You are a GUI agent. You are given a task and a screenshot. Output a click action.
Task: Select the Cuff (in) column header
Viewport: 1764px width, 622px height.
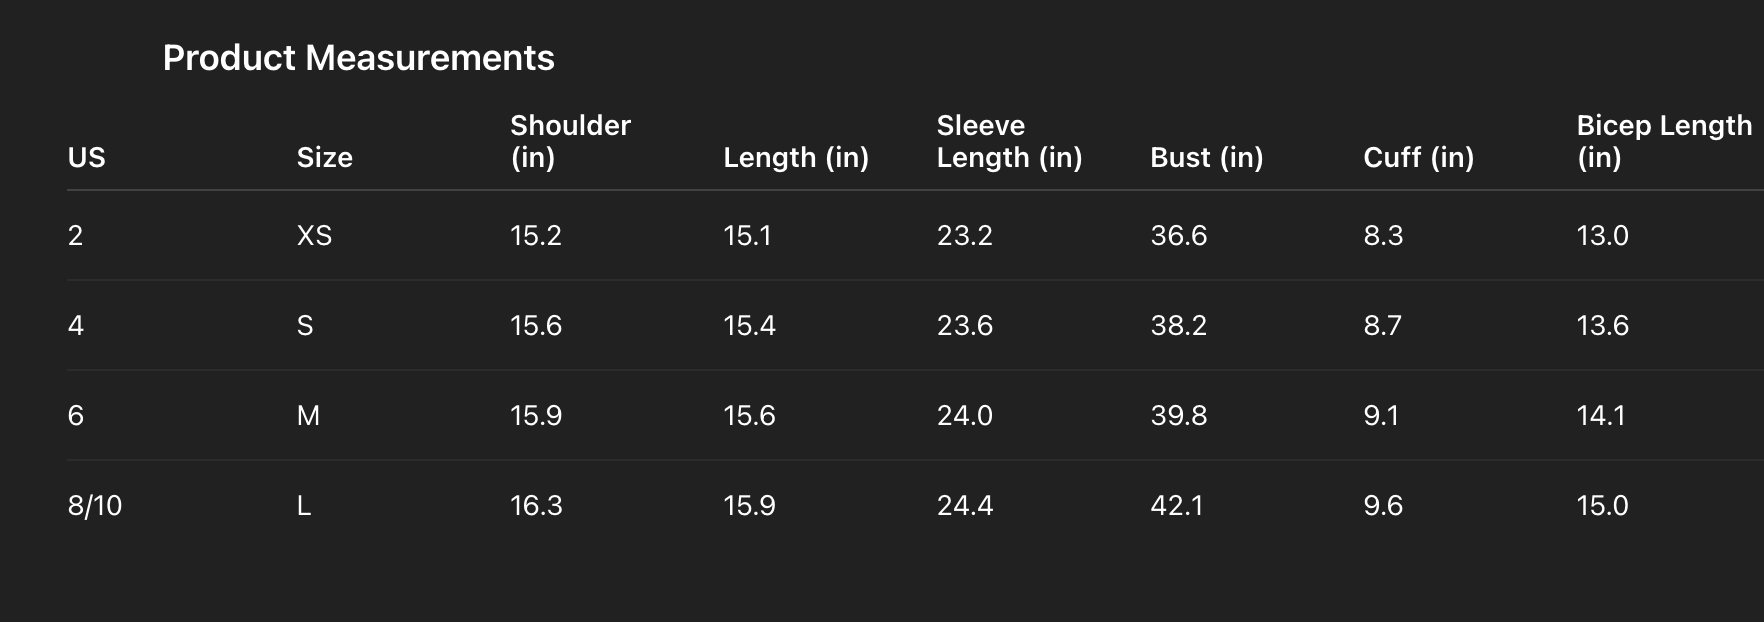(x=1418, y=157)
